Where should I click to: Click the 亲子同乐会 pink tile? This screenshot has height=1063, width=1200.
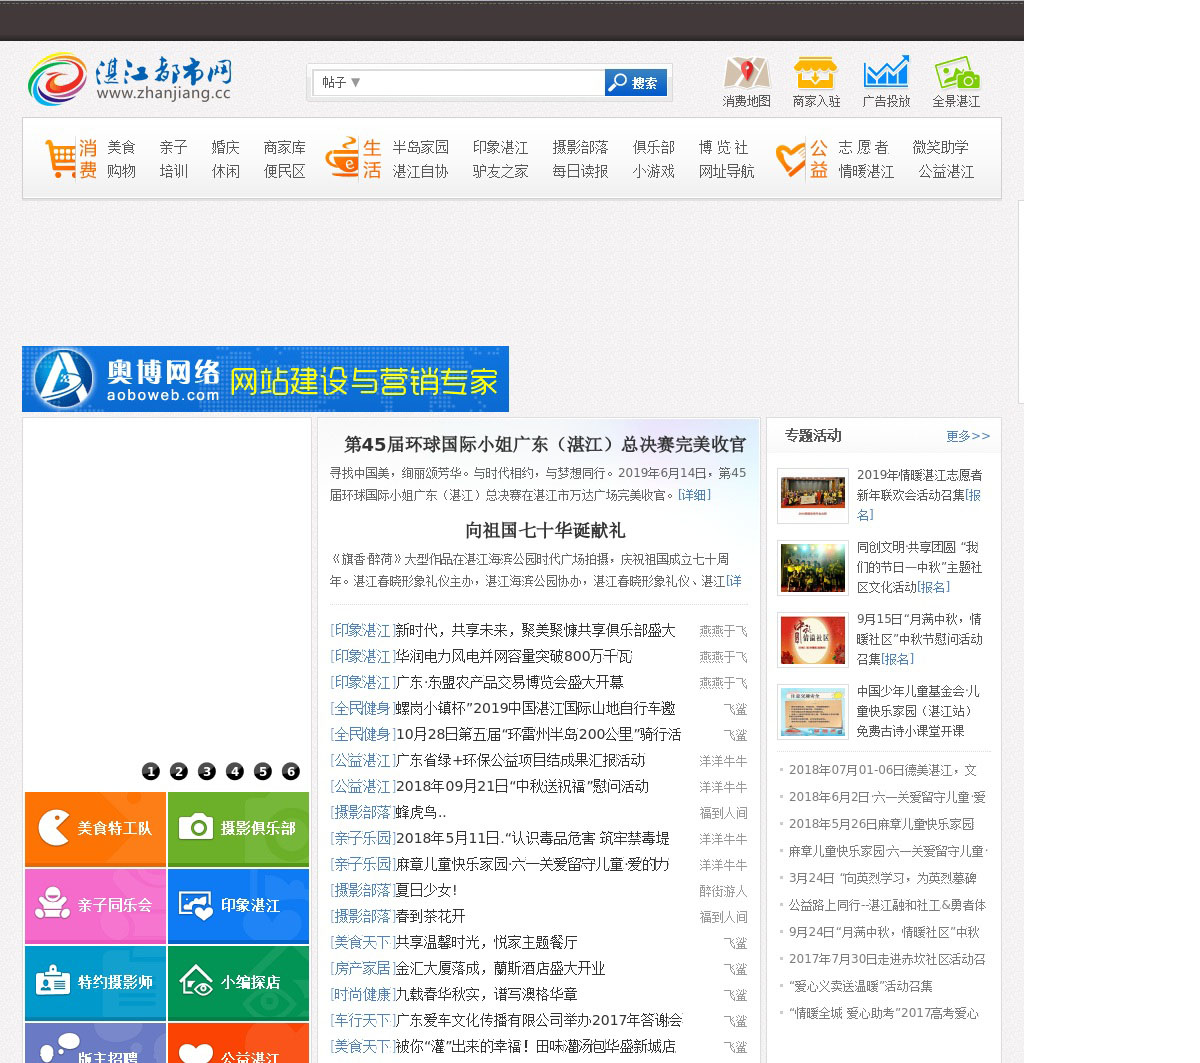click(96, 906)
